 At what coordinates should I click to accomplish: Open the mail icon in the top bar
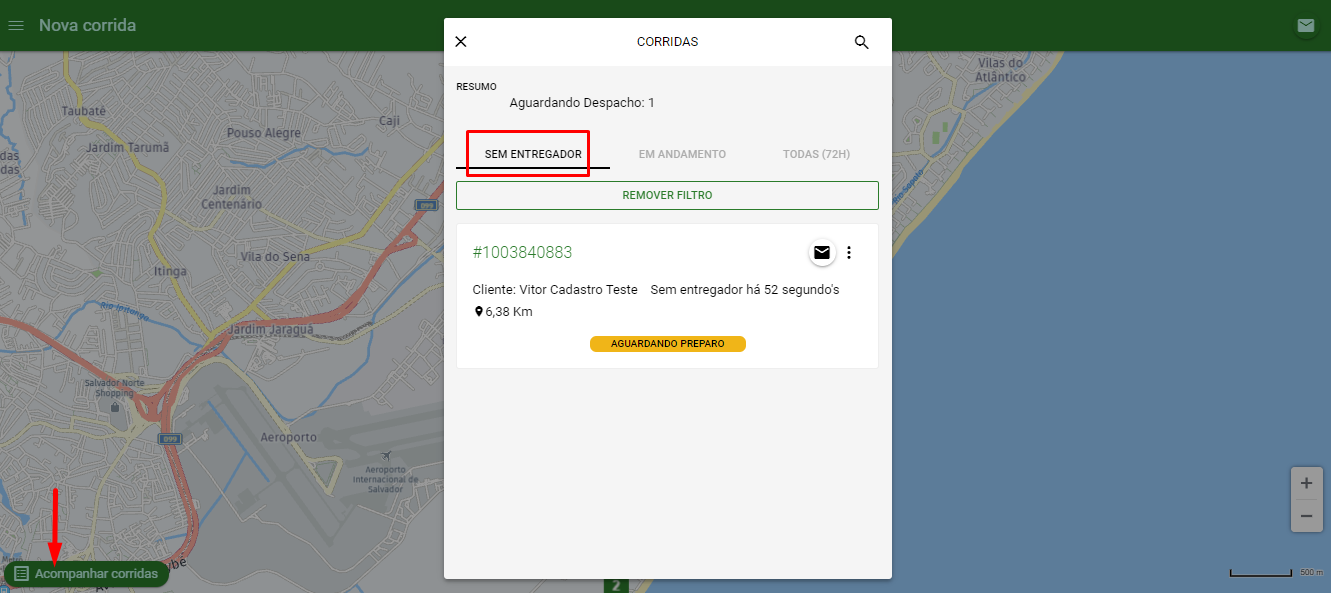(x=1305, y=25)
